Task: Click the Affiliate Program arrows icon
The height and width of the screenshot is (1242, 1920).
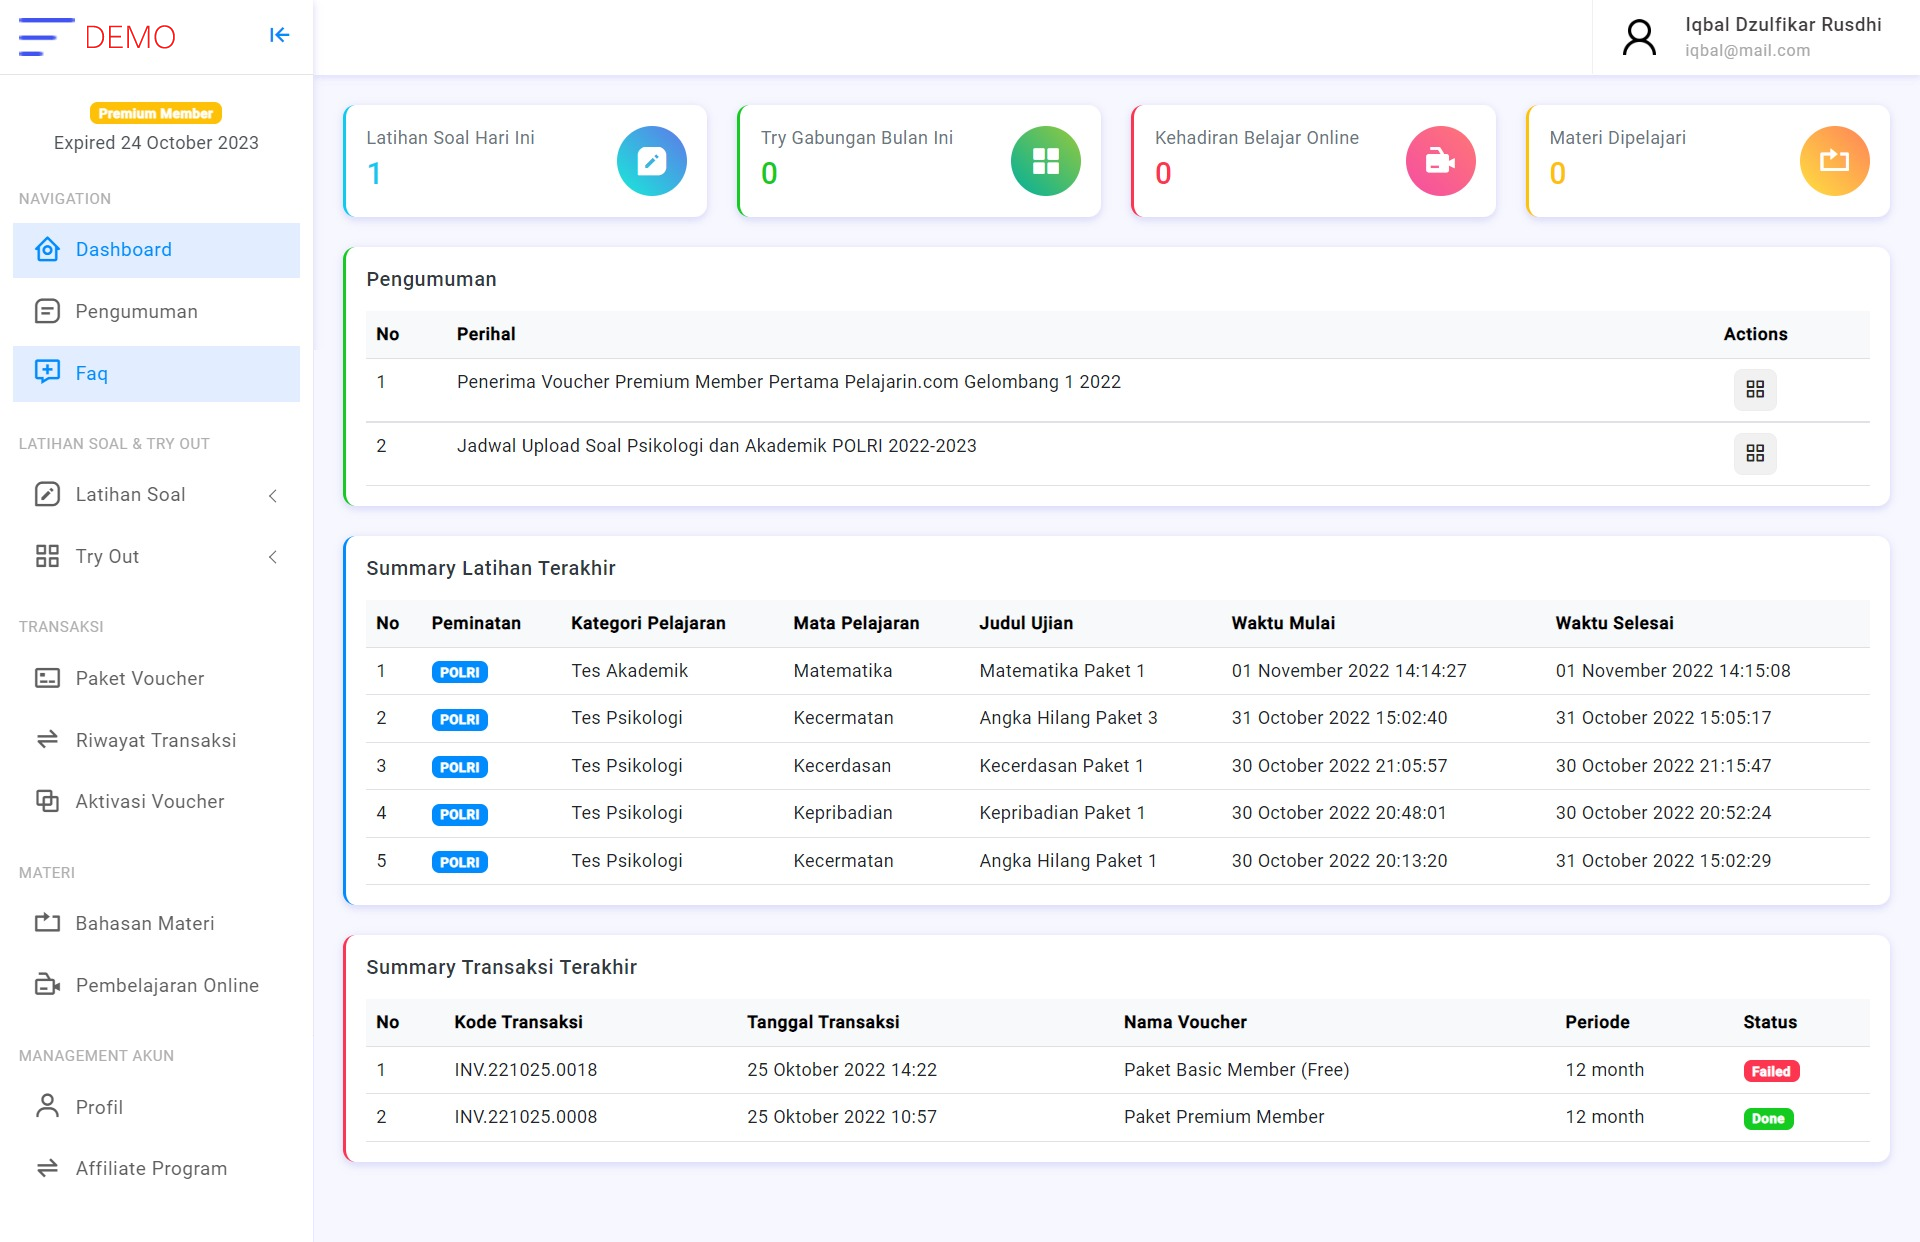Action: tap(47, 1168)
